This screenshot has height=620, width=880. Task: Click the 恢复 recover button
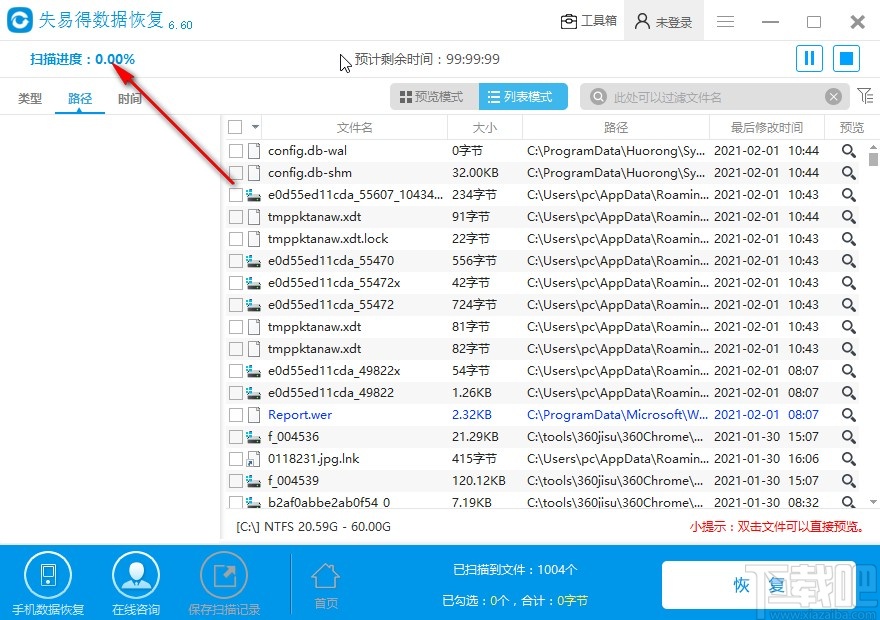tap(759, 585)
